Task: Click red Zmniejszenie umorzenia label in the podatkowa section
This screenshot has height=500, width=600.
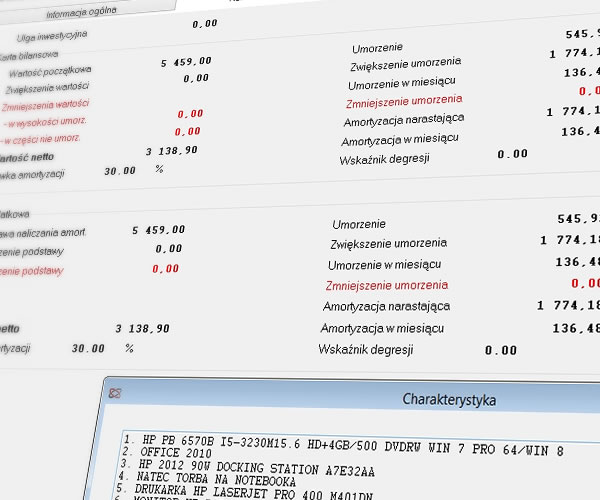Action: point(387,286)
